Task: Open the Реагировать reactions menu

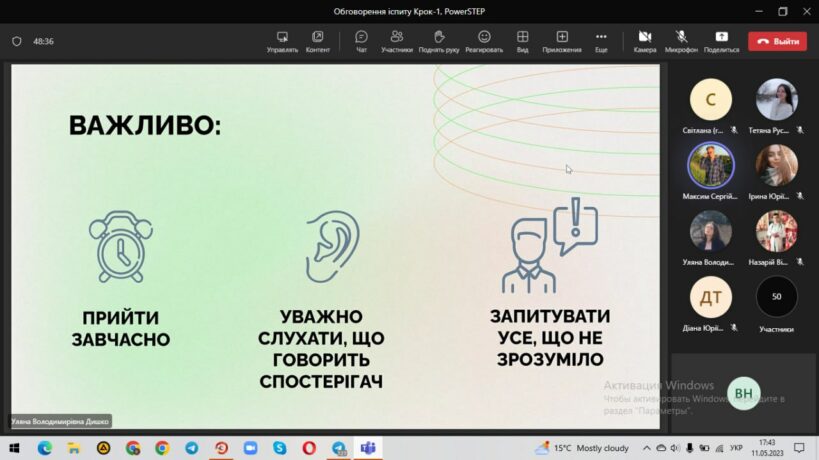Action: [x=484, y=39]
